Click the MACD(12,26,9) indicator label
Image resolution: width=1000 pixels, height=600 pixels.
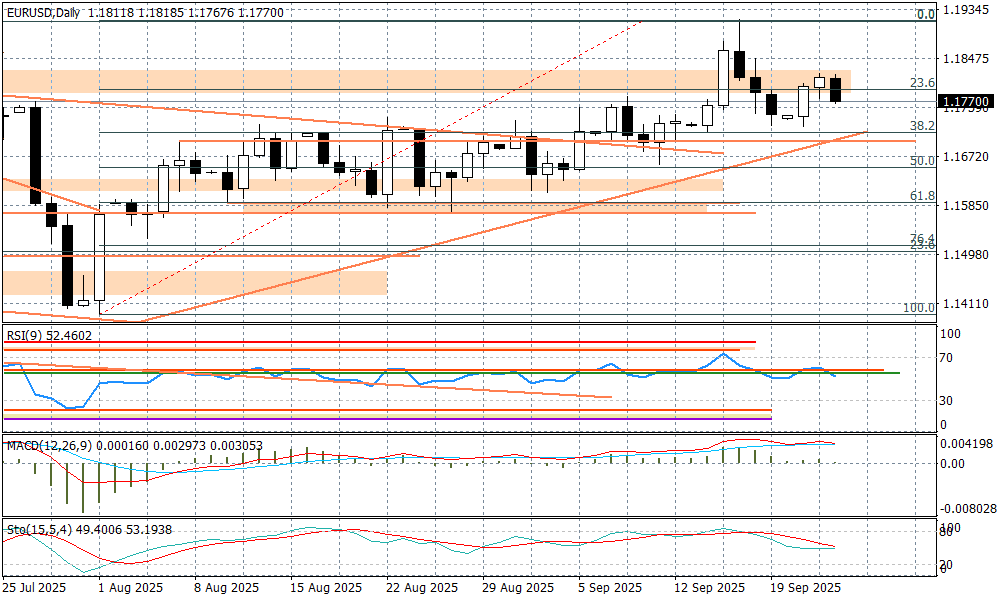135,446
